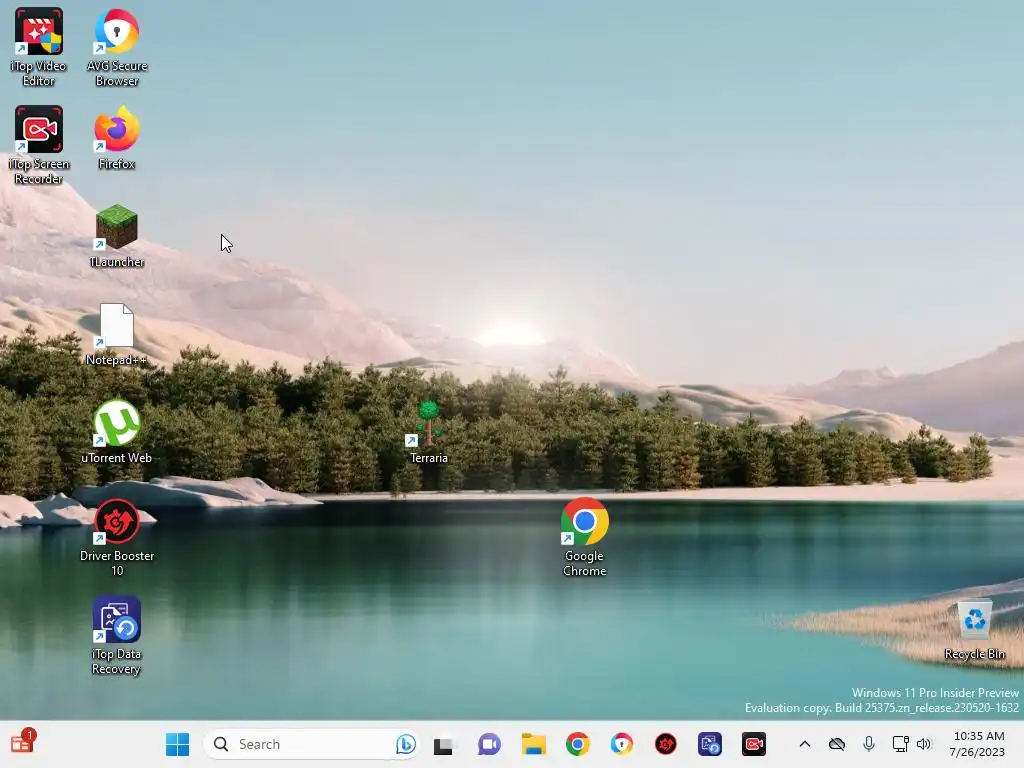
Task: Open the volume speaker tray icon
Action: [923, 744]
